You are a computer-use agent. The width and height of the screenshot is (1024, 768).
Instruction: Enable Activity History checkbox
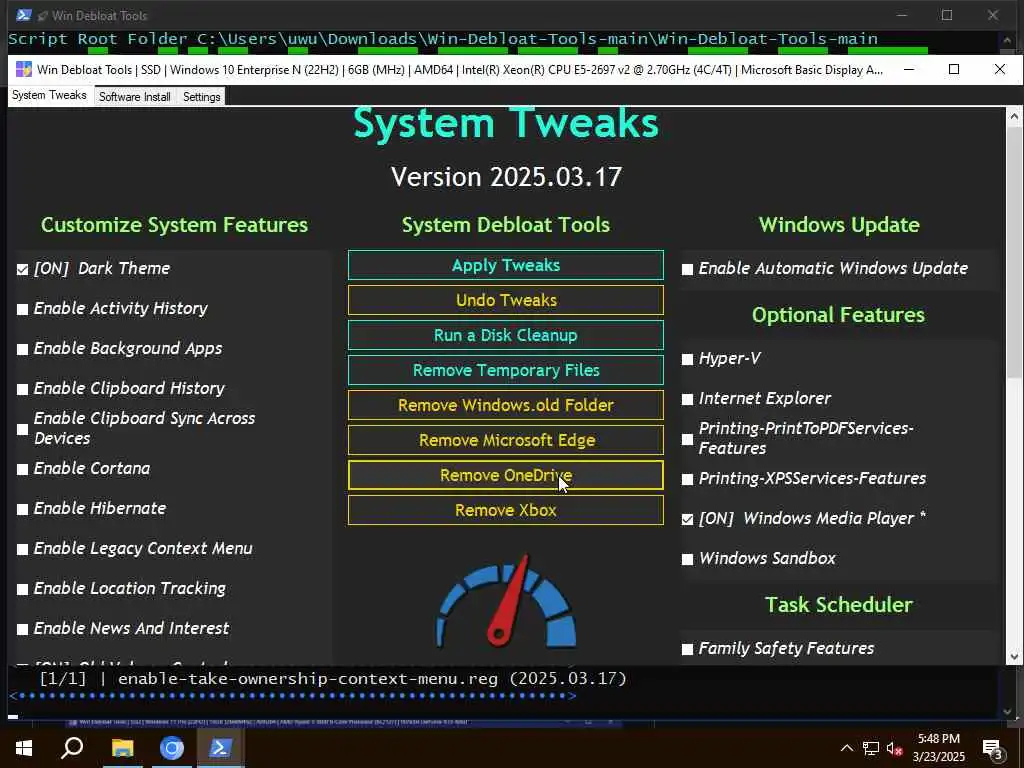click(x=23, y=309)
